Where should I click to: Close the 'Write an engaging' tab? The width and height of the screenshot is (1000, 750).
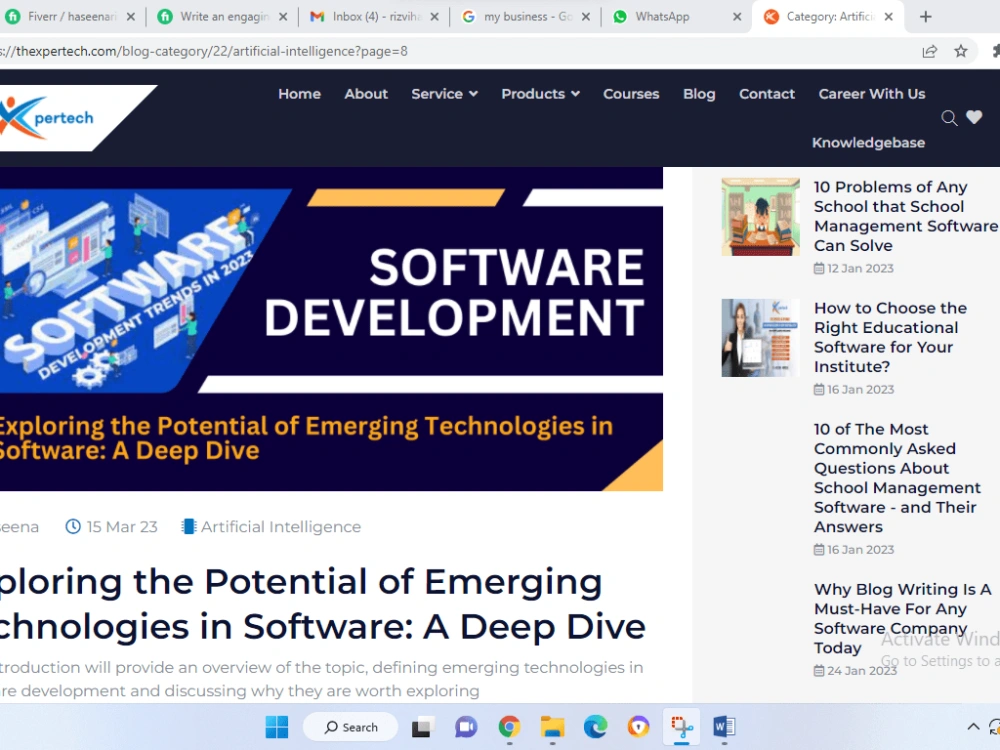[x=283, y=17]
